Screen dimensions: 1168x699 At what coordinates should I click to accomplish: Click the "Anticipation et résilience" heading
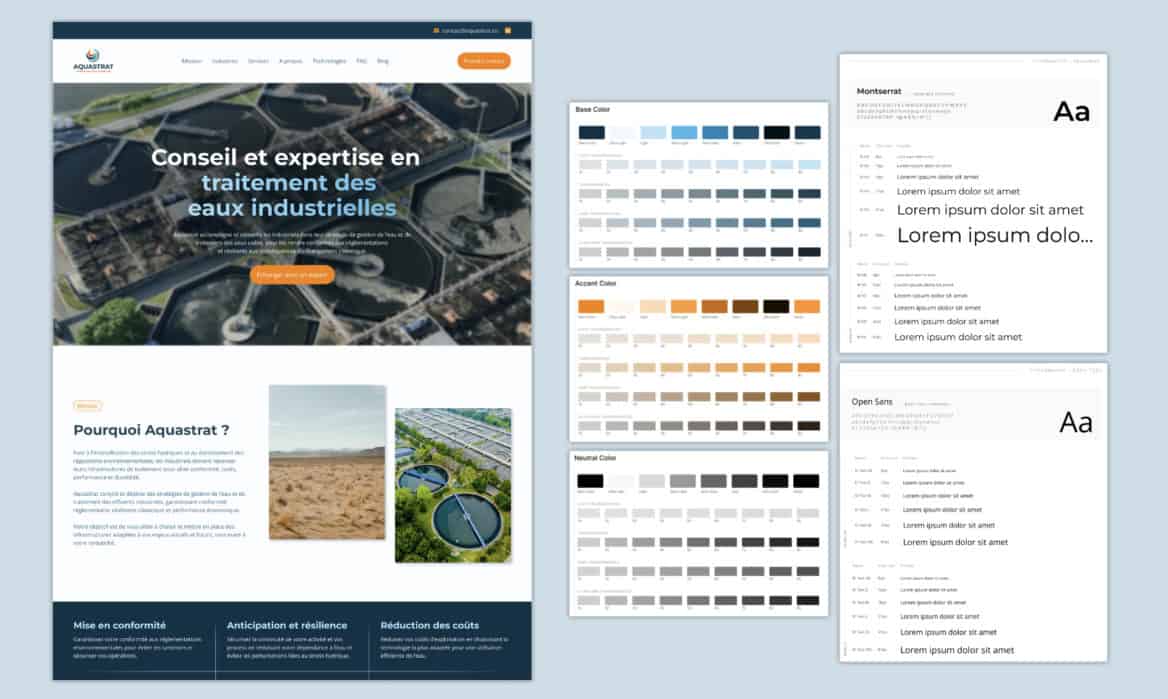tap(287, 625)
